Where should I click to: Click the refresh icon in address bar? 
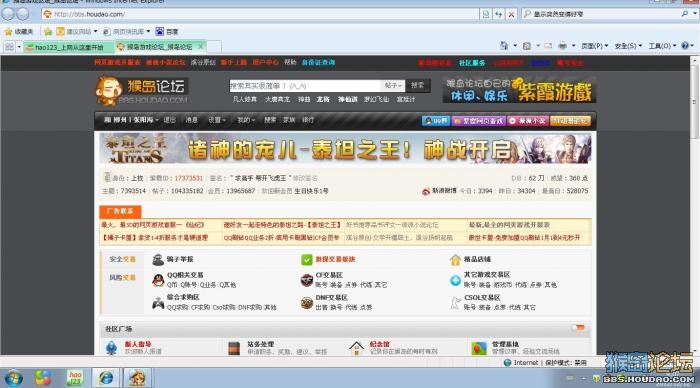(x=499, y=14)
